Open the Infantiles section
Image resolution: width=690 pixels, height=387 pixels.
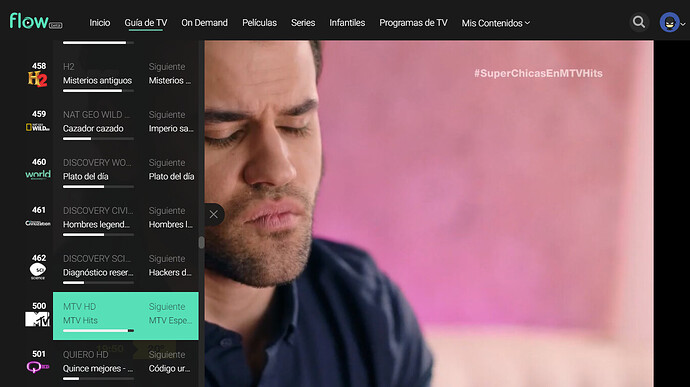[347, 22]
